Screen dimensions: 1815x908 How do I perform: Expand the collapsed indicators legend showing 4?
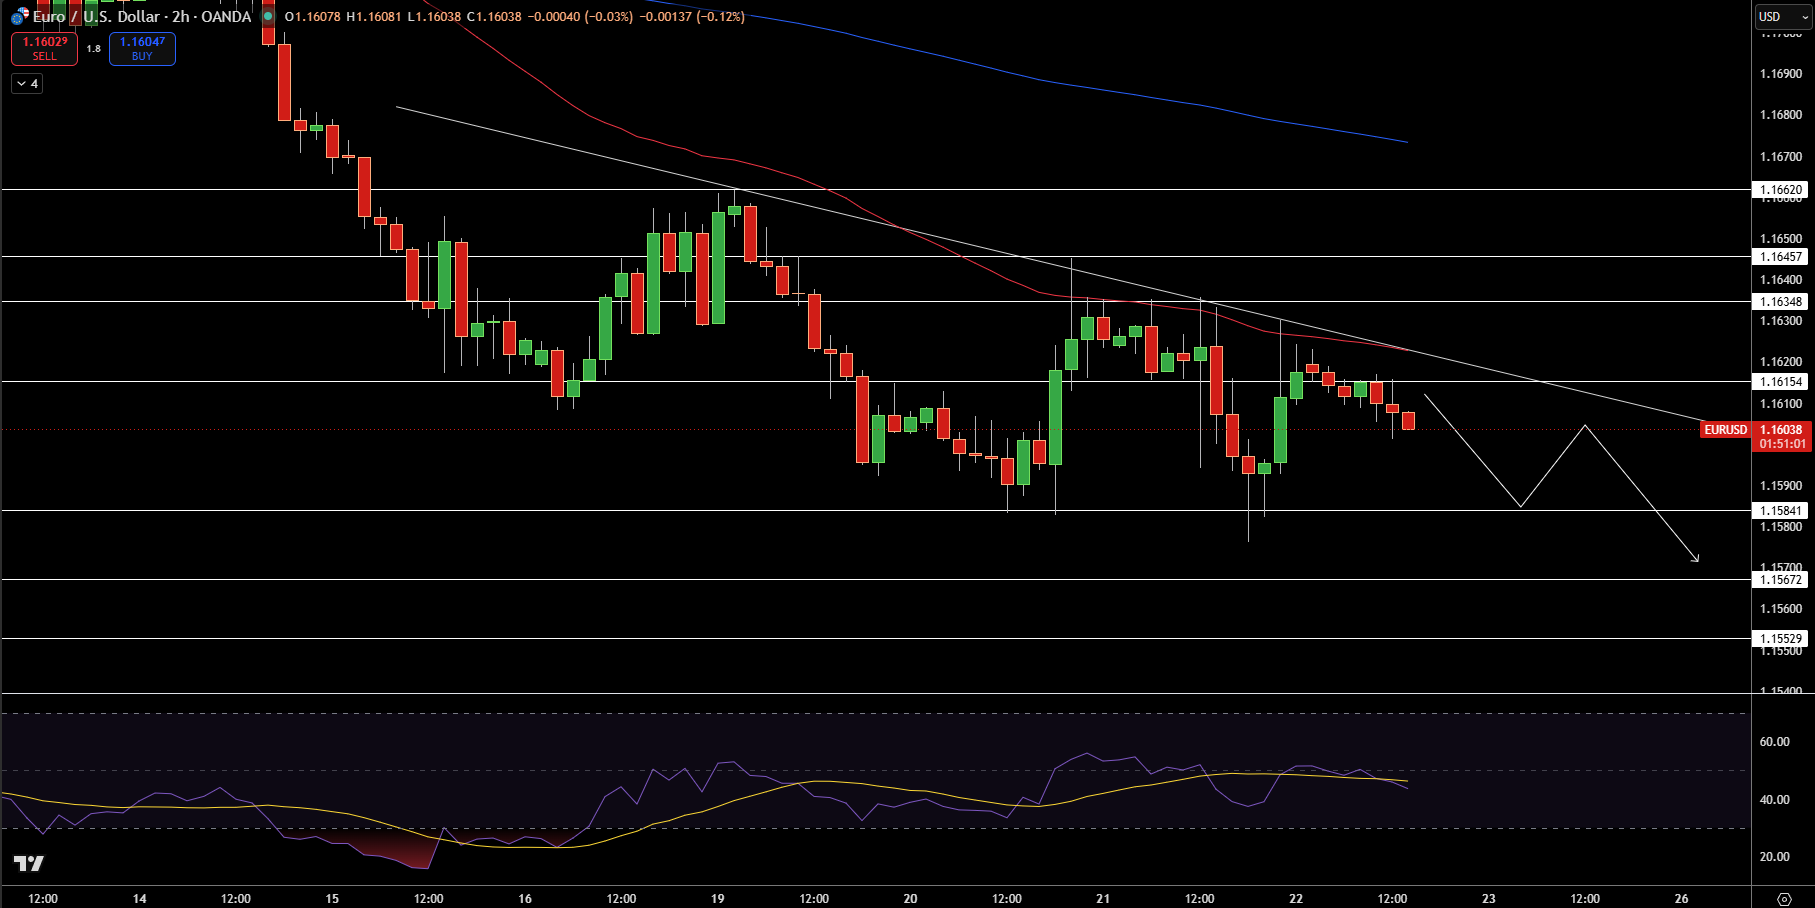(27, 84)
